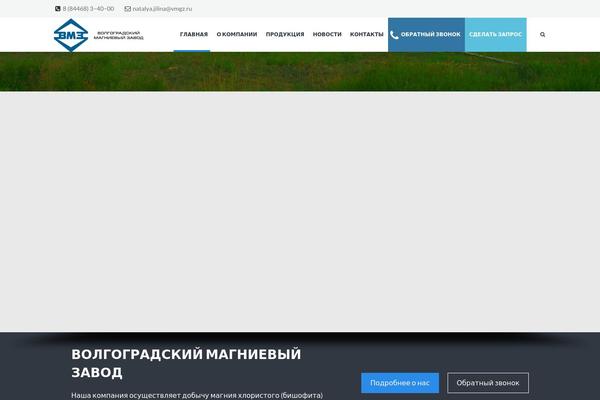Open the О компании menu item
The height and width of the screenshot is (400, 600).
[x=237, y=34]
